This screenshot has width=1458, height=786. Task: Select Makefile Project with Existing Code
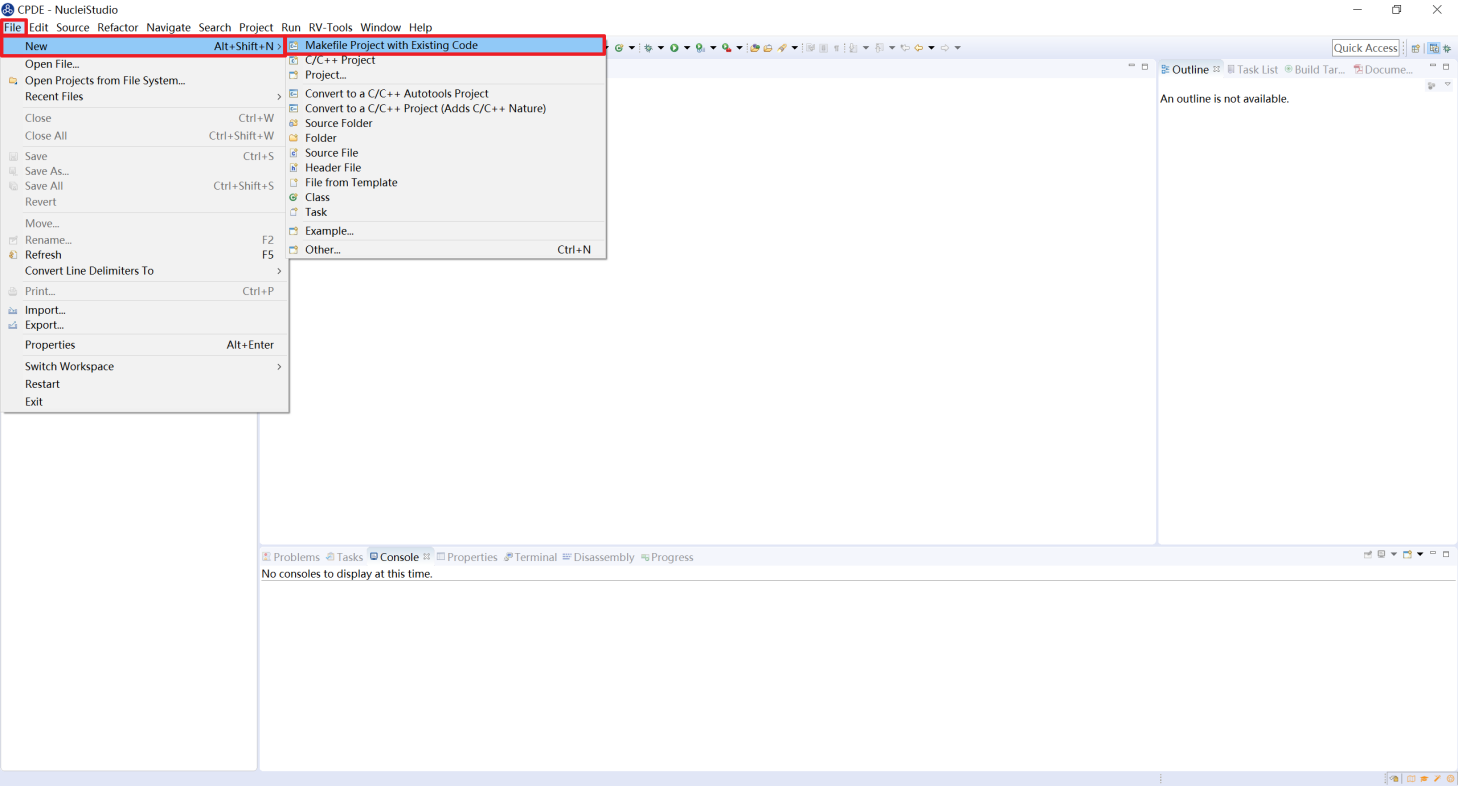391,45
